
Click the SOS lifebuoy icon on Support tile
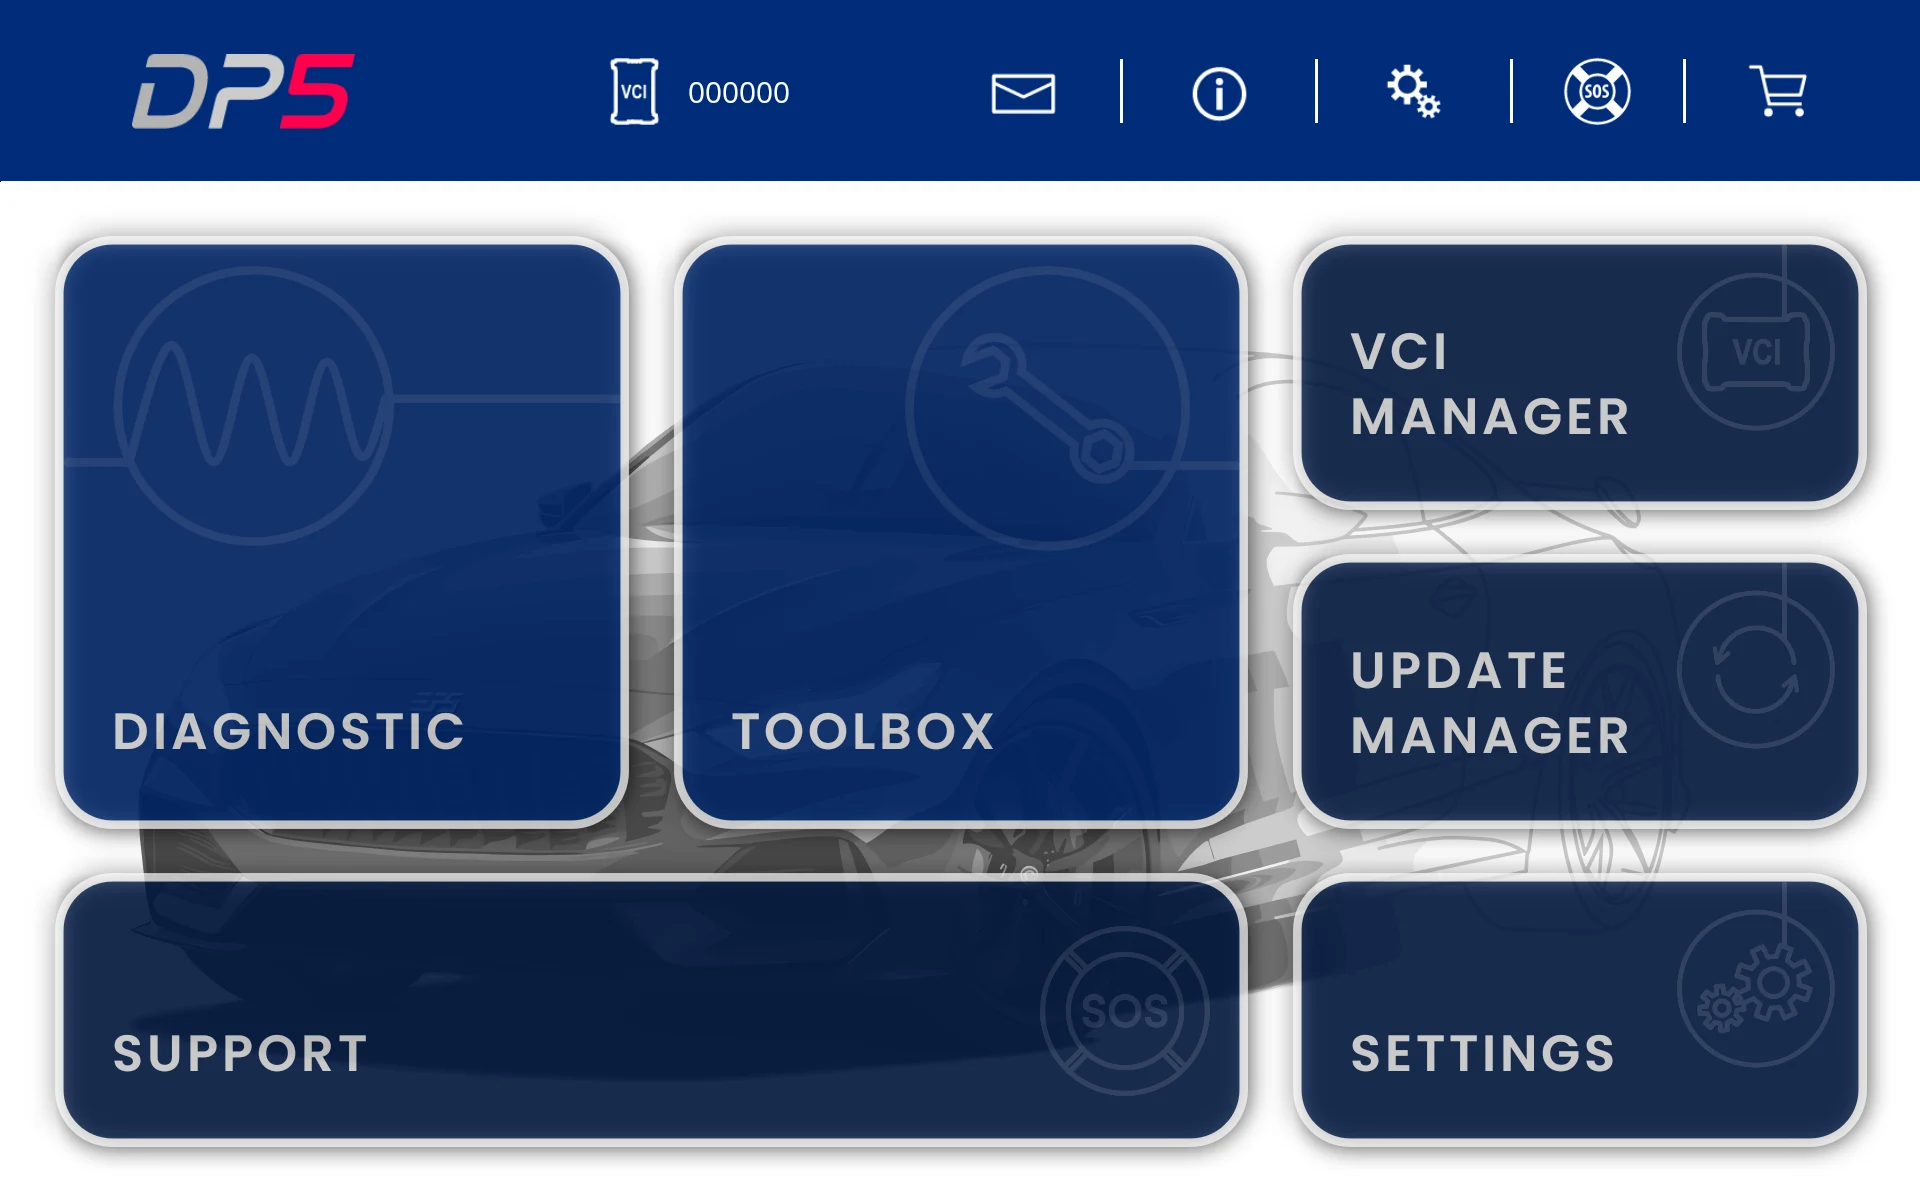coord(1125,1011)
